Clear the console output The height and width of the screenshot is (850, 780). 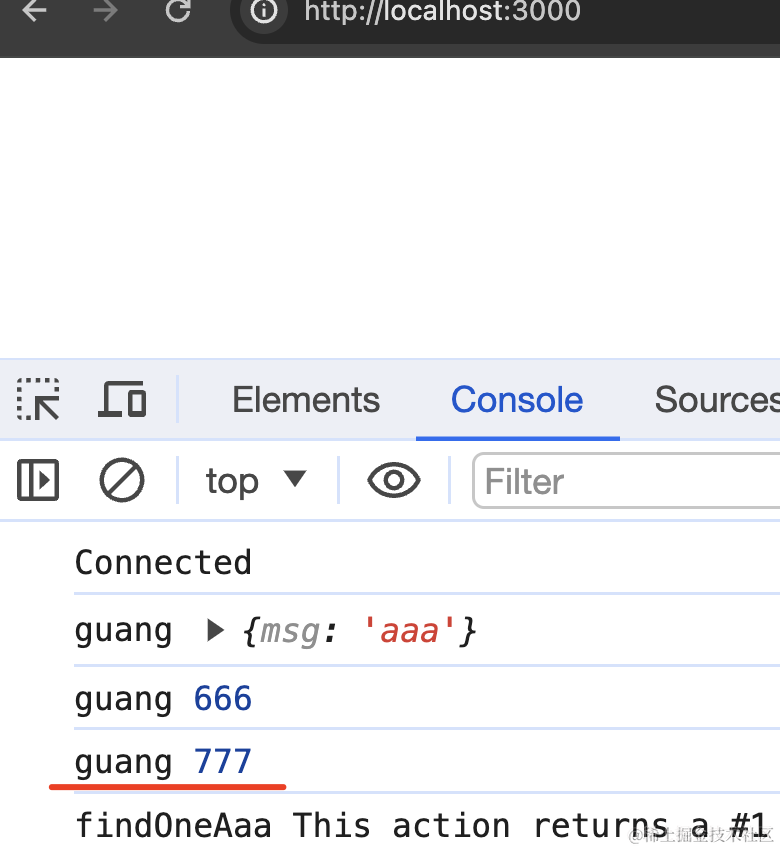pos(122,481)
